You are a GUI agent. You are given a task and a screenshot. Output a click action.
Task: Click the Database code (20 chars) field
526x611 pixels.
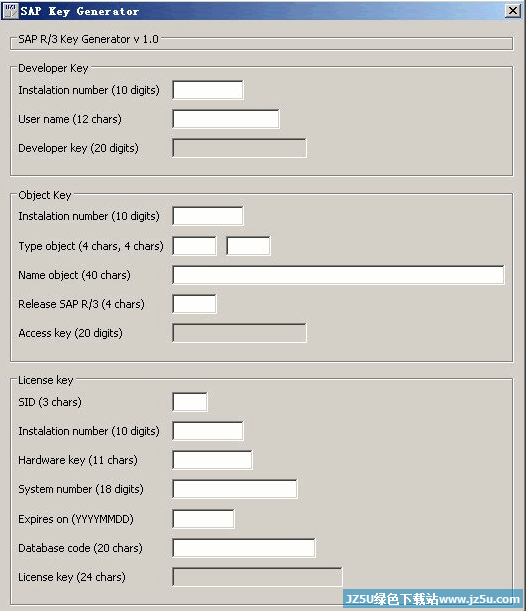click(244, 548)
